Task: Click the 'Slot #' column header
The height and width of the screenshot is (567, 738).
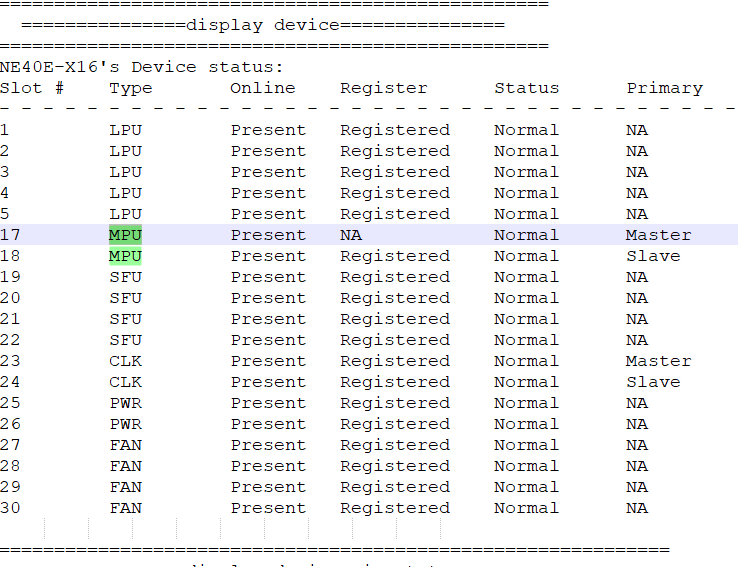Action: pos(32,88)
